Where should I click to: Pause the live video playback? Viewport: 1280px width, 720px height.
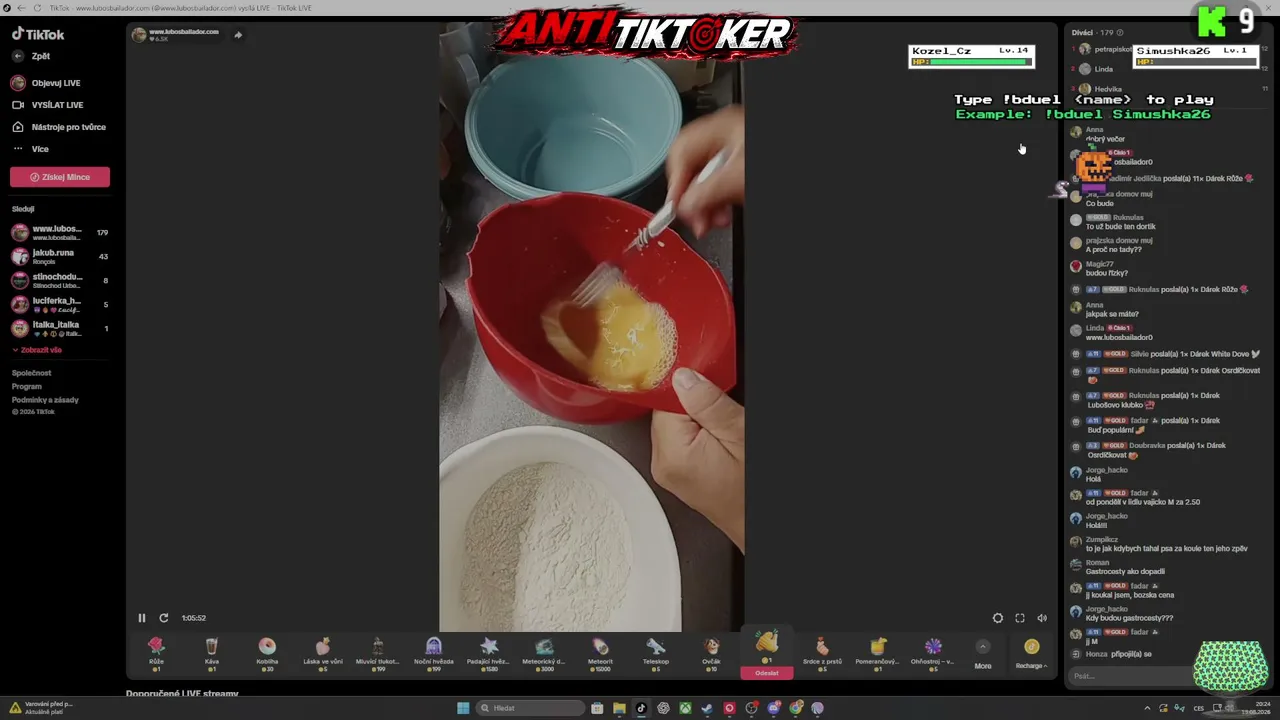pos(142,618)
